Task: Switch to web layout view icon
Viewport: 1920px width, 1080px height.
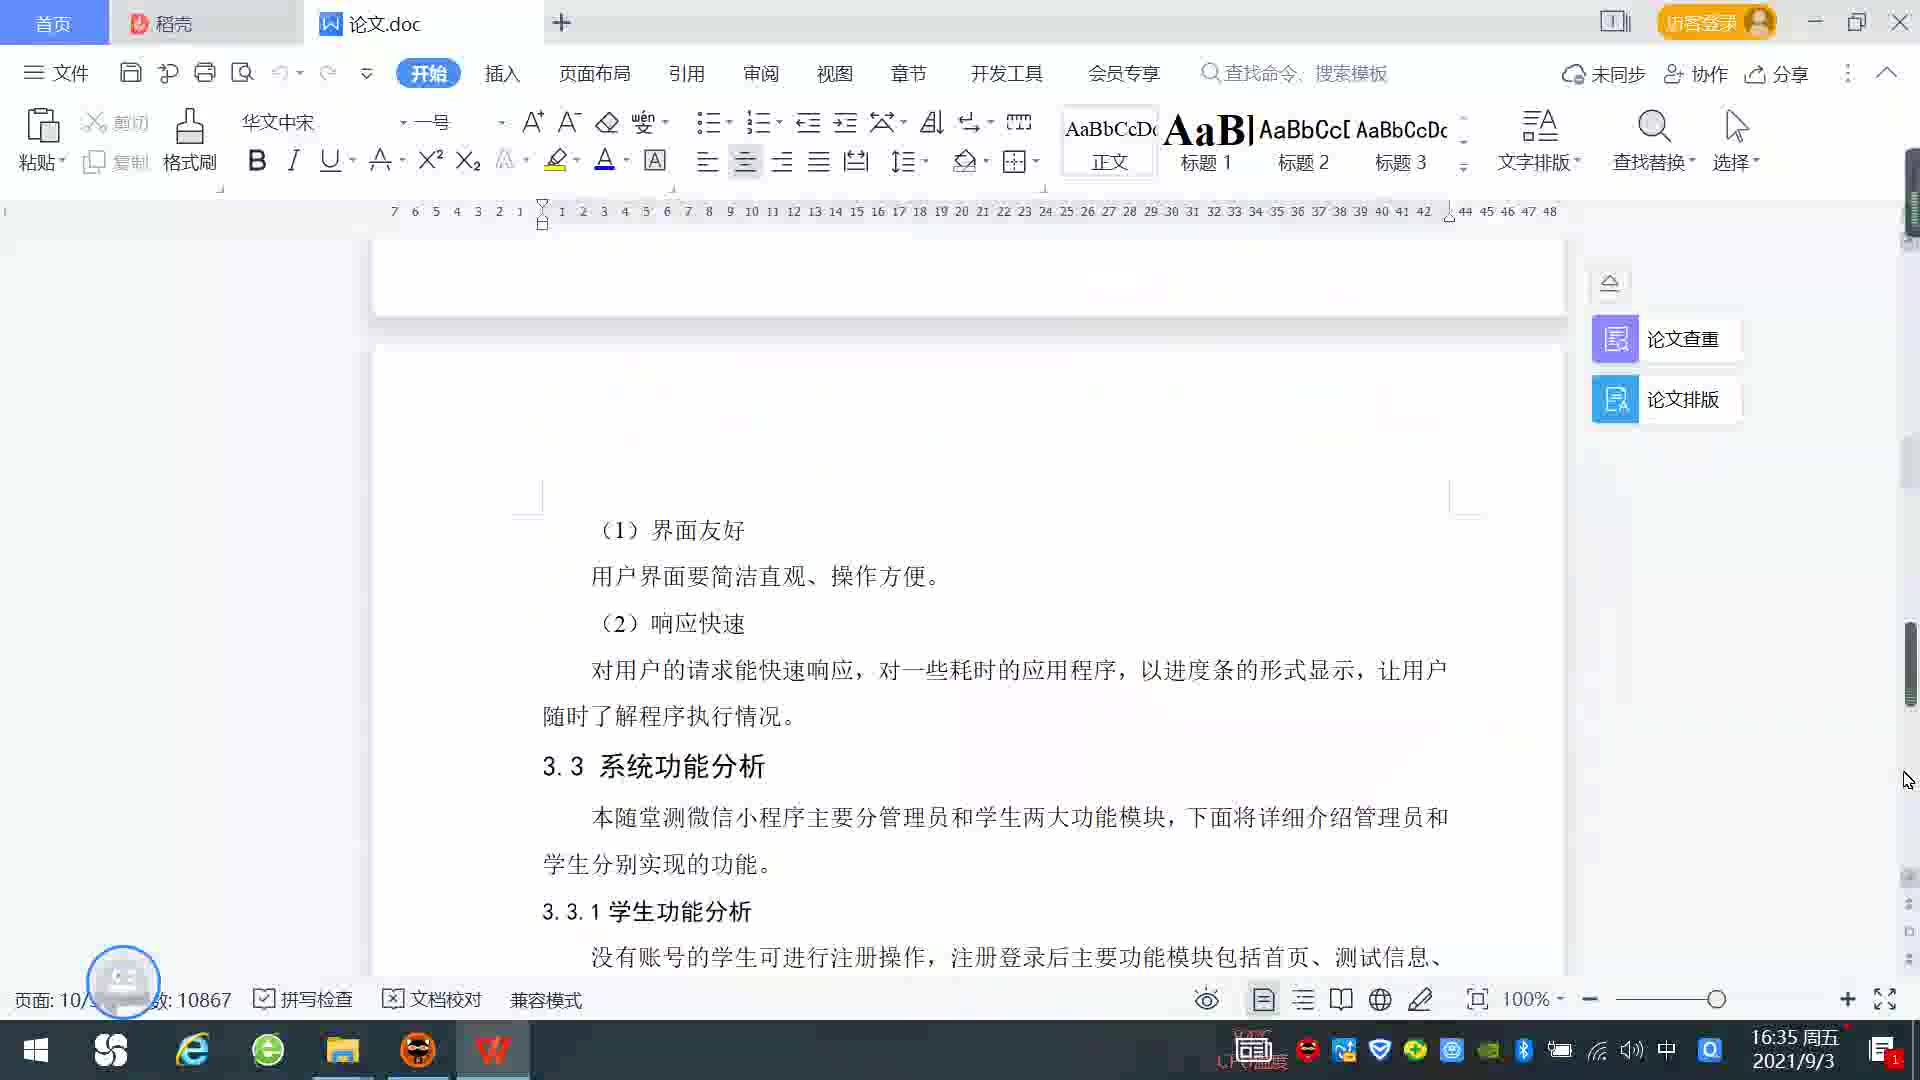Action: 1380,999
